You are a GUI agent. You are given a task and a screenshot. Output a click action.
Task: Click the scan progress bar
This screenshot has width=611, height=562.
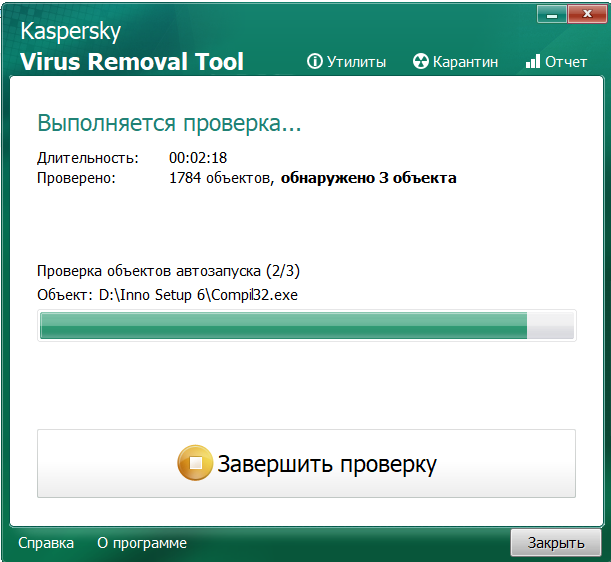[x=307, y=325]
